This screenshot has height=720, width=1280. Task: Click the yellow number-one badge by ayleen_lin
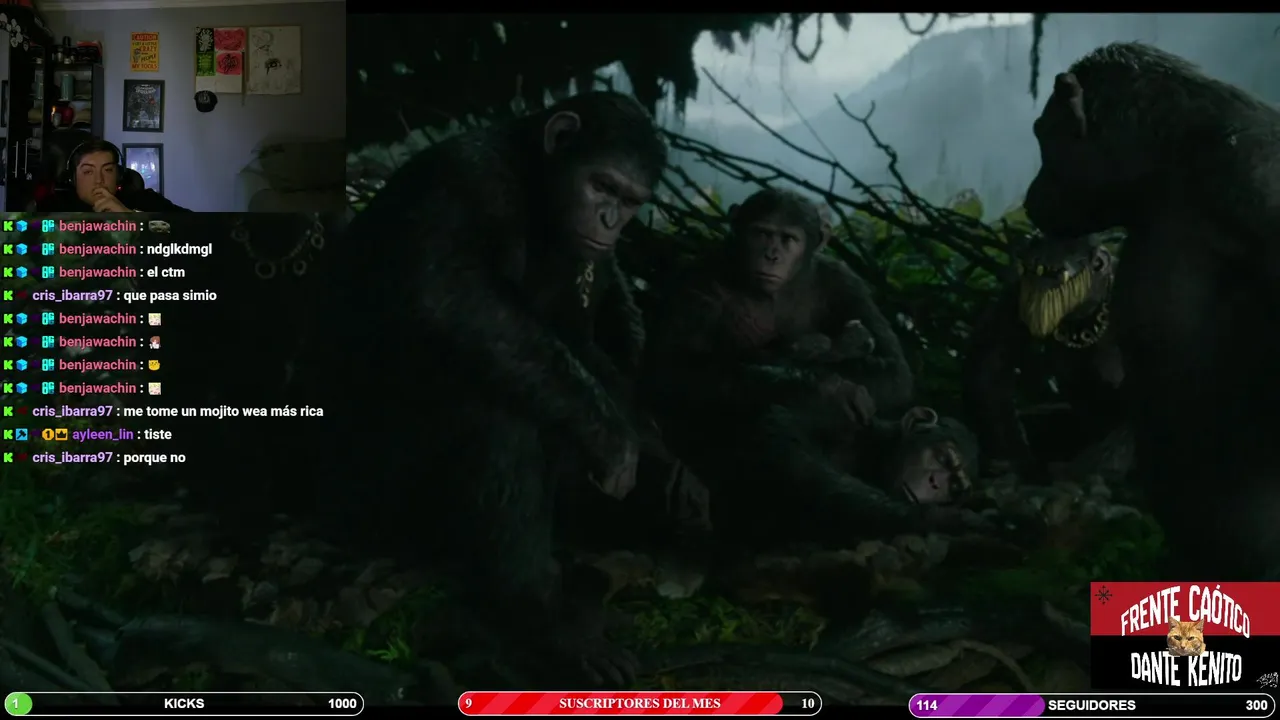click(x=48, y=434)
